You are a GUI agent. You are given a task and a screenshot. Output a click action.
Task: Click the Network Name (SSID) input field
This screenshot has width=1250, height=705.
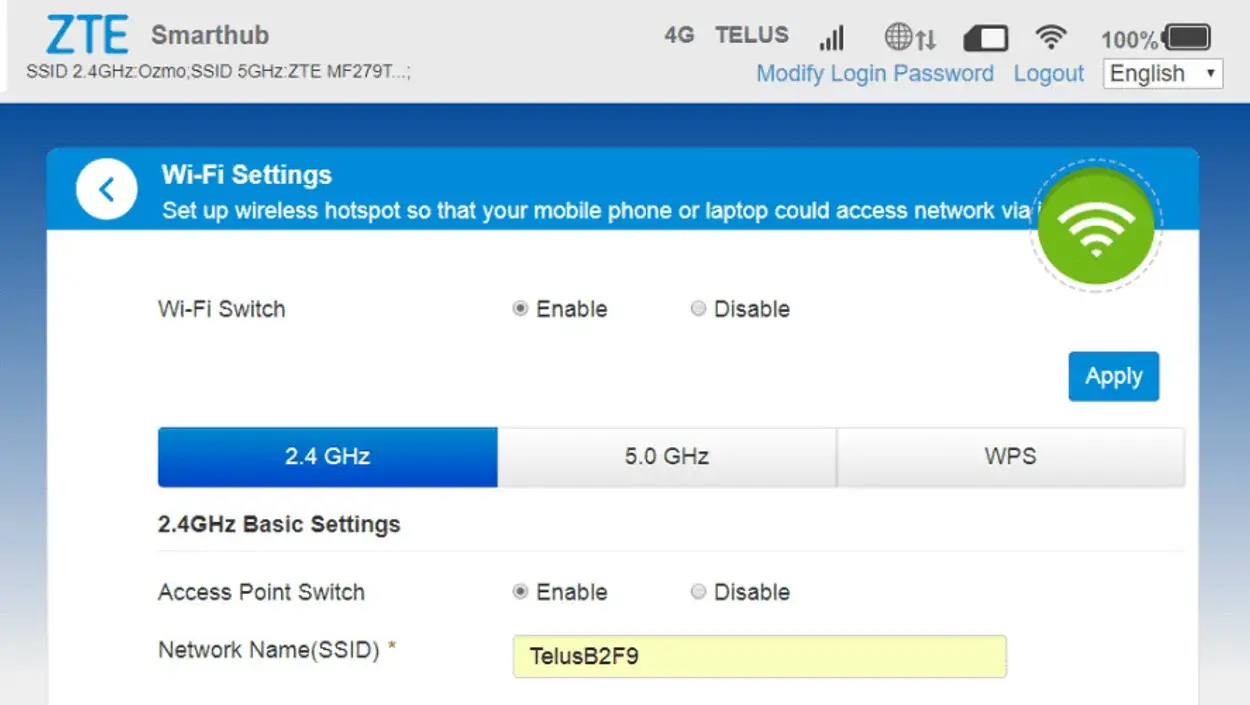click(x=759, y=657)
